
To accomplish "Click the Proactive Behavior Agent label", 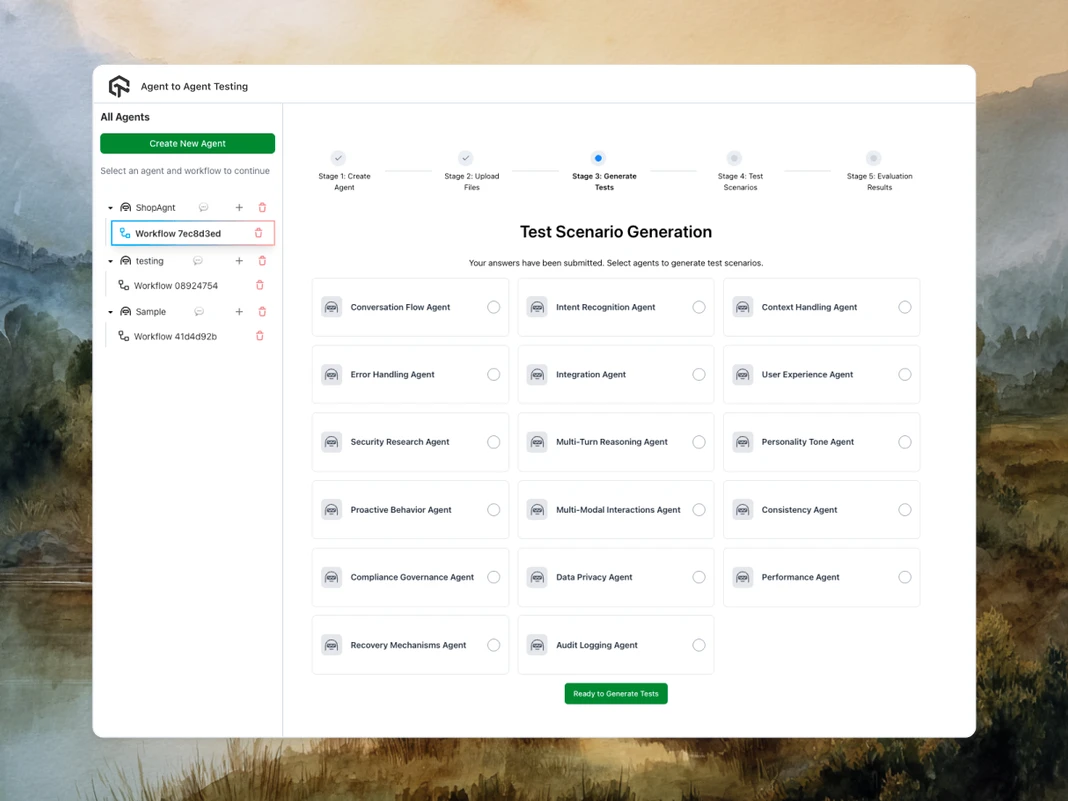I will click(x=400, y=509).
